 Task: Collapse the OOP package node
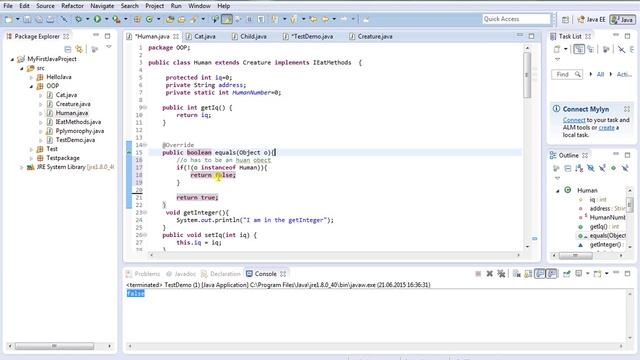coord(31,86)
